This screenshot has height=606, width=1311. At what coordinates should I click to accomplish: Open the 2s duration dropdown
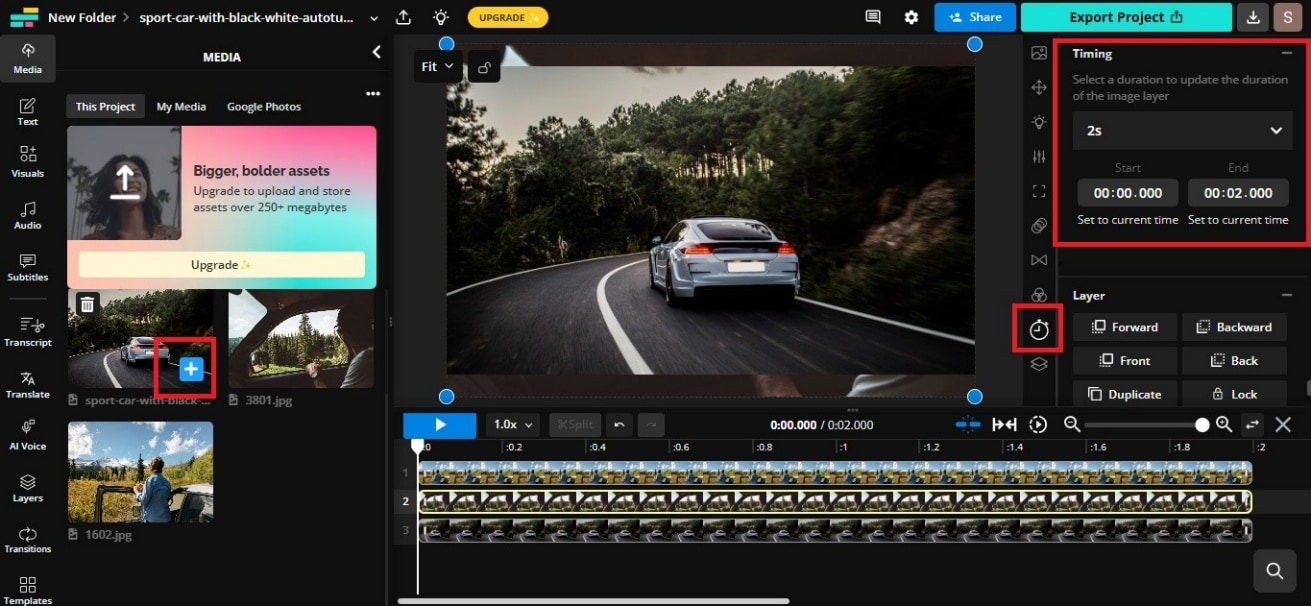point(1183,130)
